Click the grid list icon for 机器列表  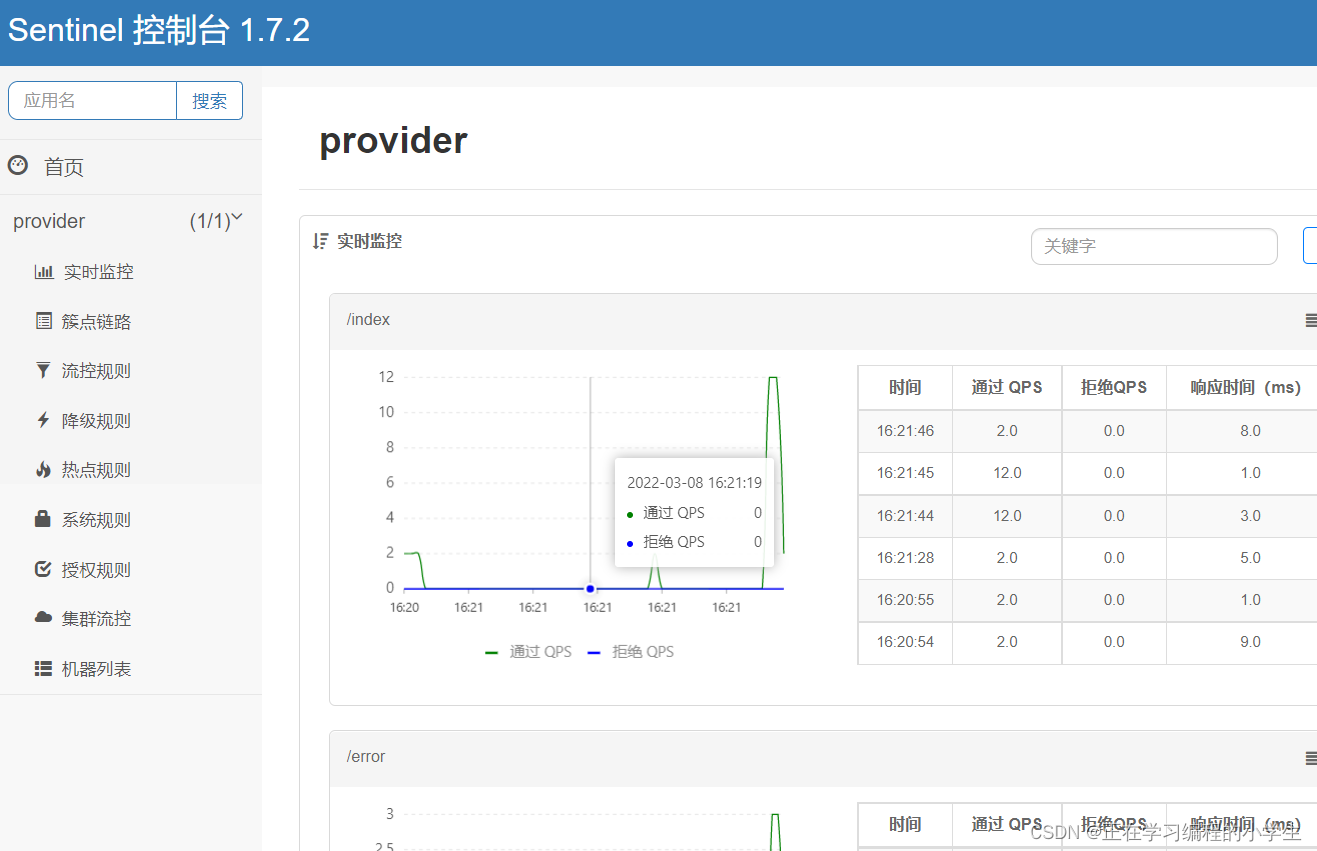[43, 668]
